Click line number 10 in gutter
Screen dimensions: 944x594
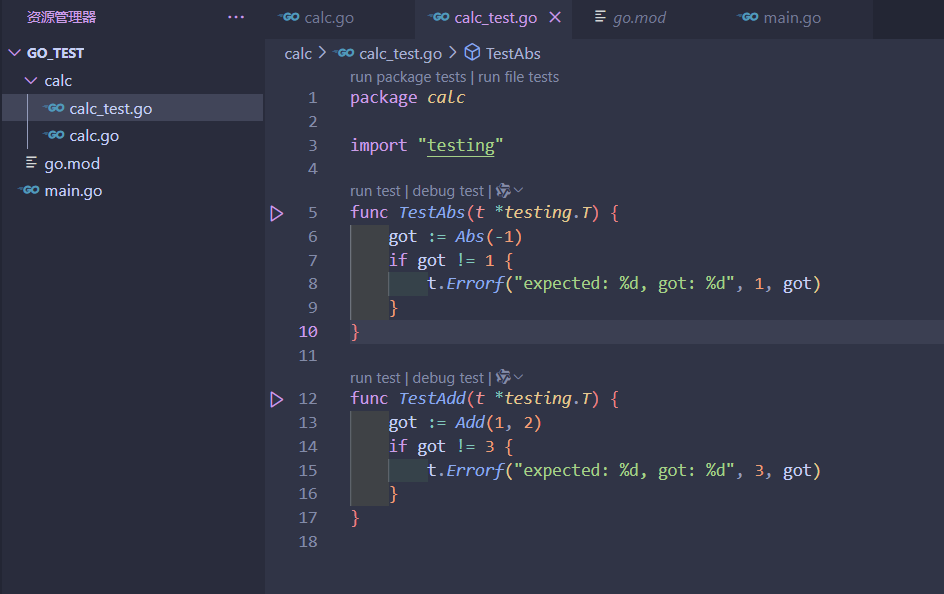(x=308, y=332)
